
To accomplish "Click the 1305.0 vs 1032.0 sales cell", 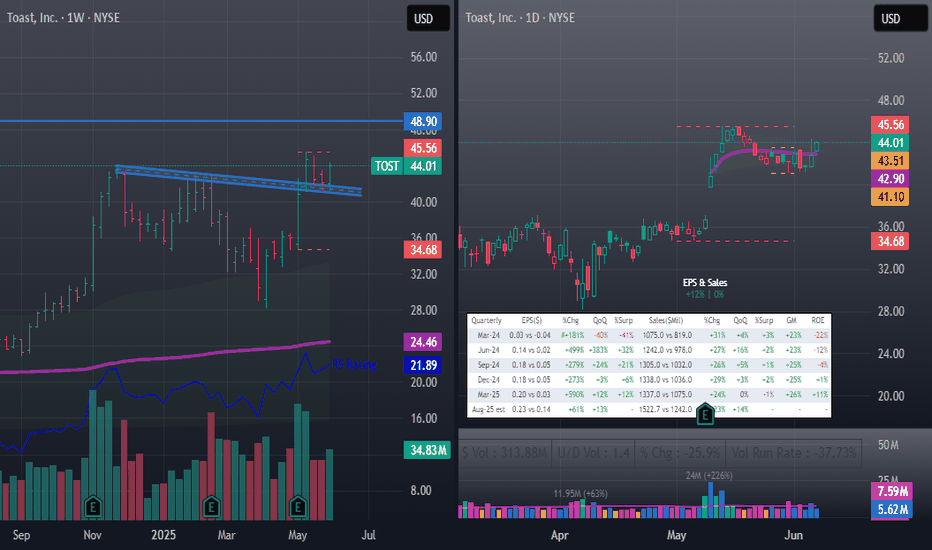I will point(666,365).
